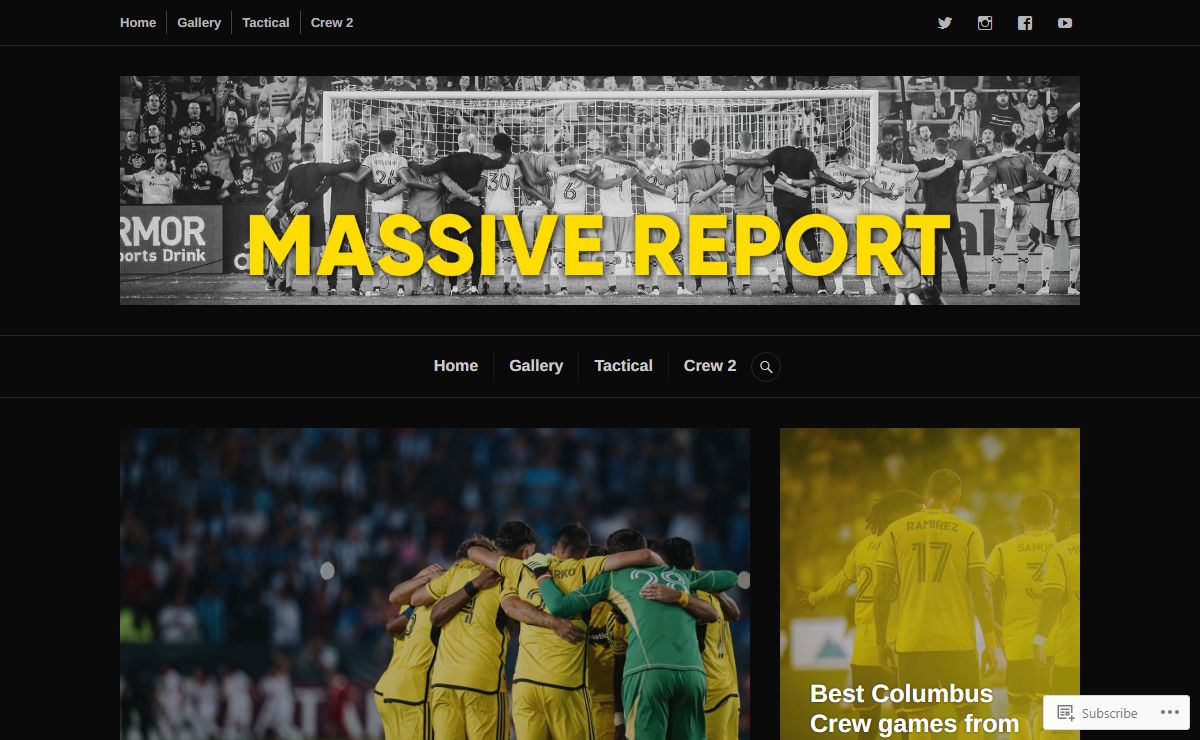This screenshot has height=740, width=1200.
Task: Go to Home in top bar menu
Action: pyautogui.click(x=138, y=22)
